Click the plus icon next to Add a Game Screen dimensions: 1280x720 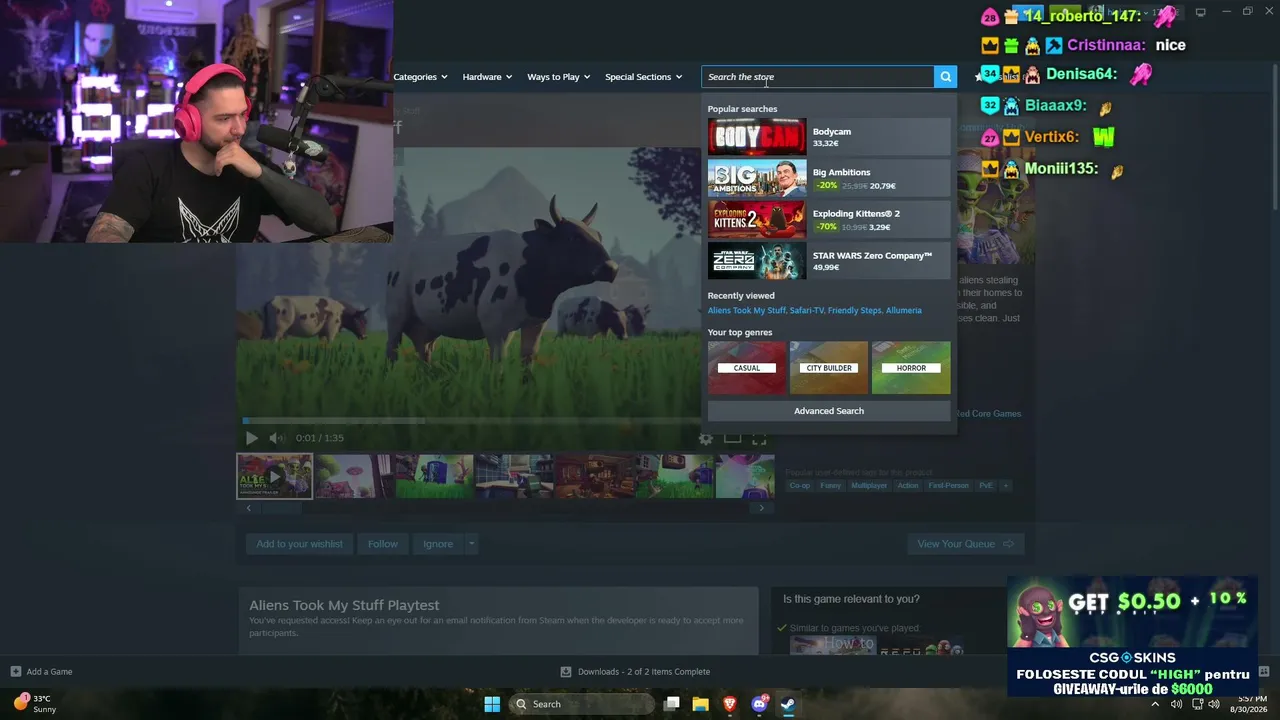tap(15, 672)
